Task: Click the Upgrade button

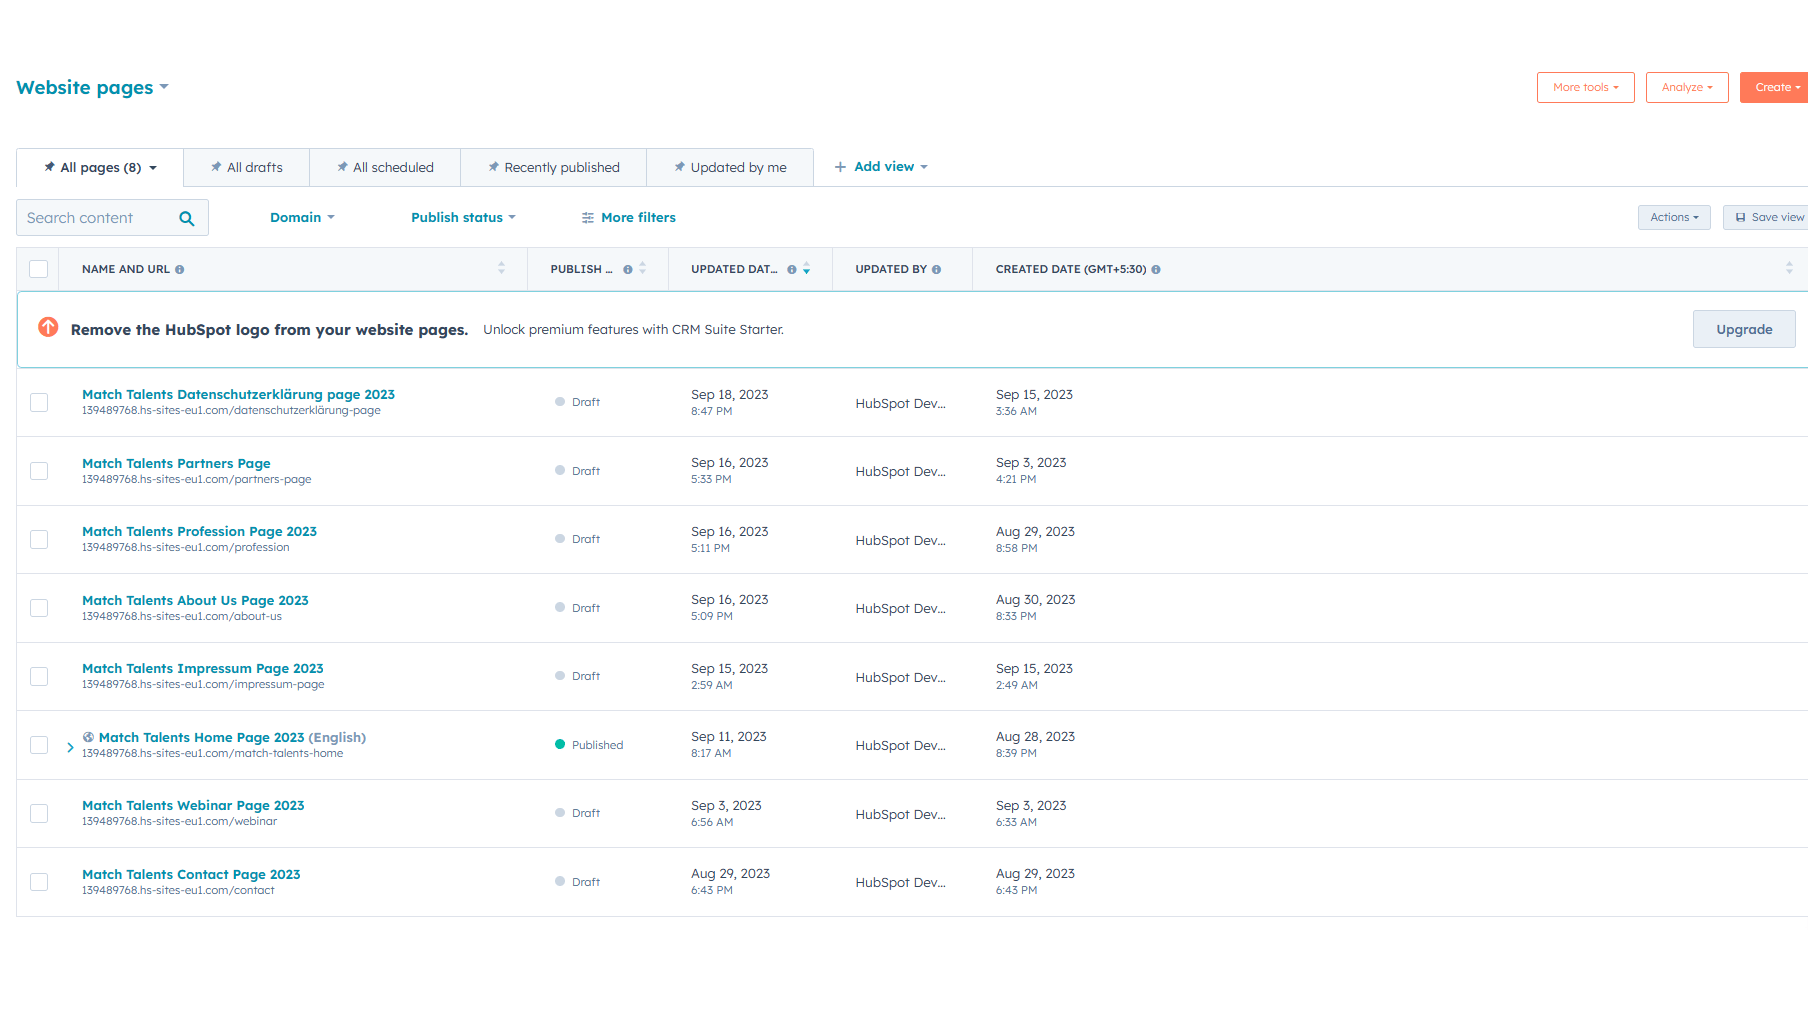Action: point(1744,329)
